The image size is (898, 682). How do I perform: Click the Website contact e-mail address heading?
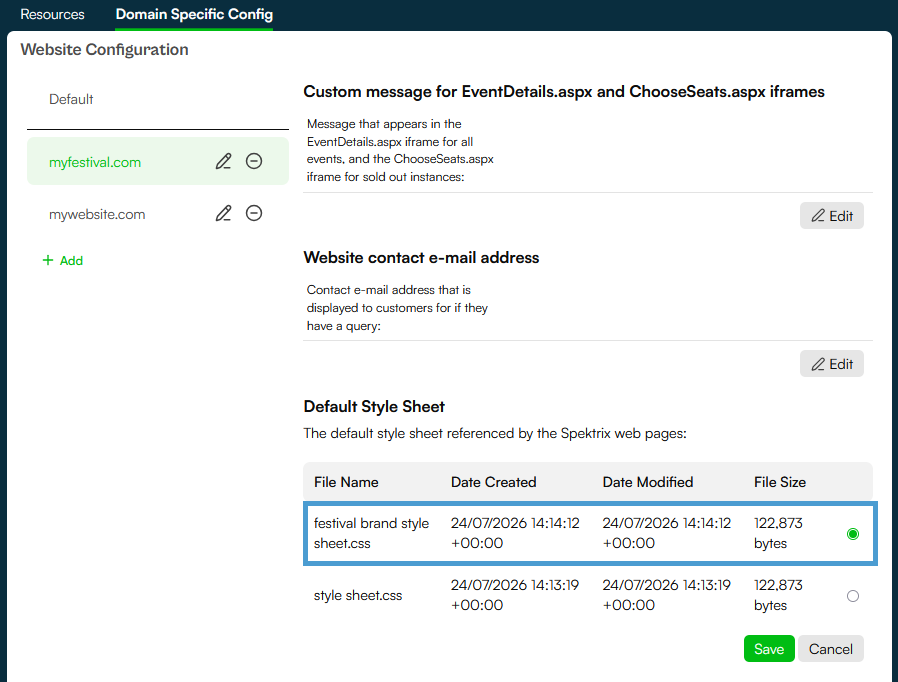[422, 258]
